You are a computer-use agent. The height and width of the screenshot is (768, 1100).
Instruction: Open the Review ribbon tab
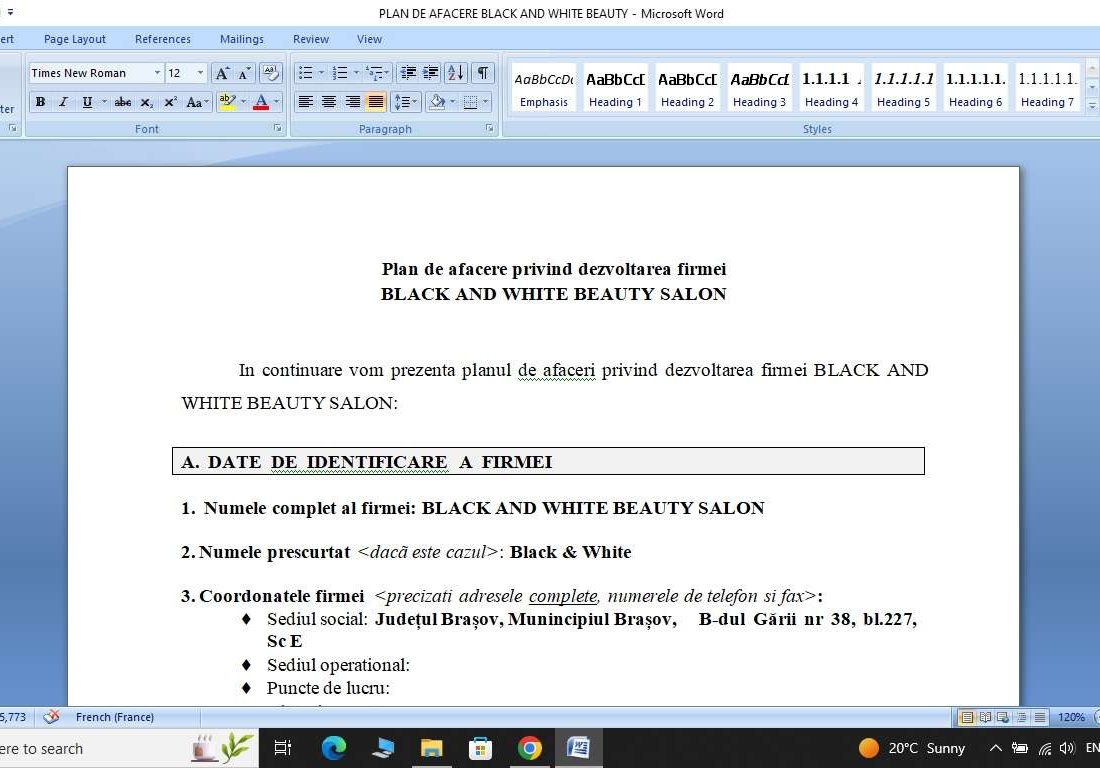[310, 39]
